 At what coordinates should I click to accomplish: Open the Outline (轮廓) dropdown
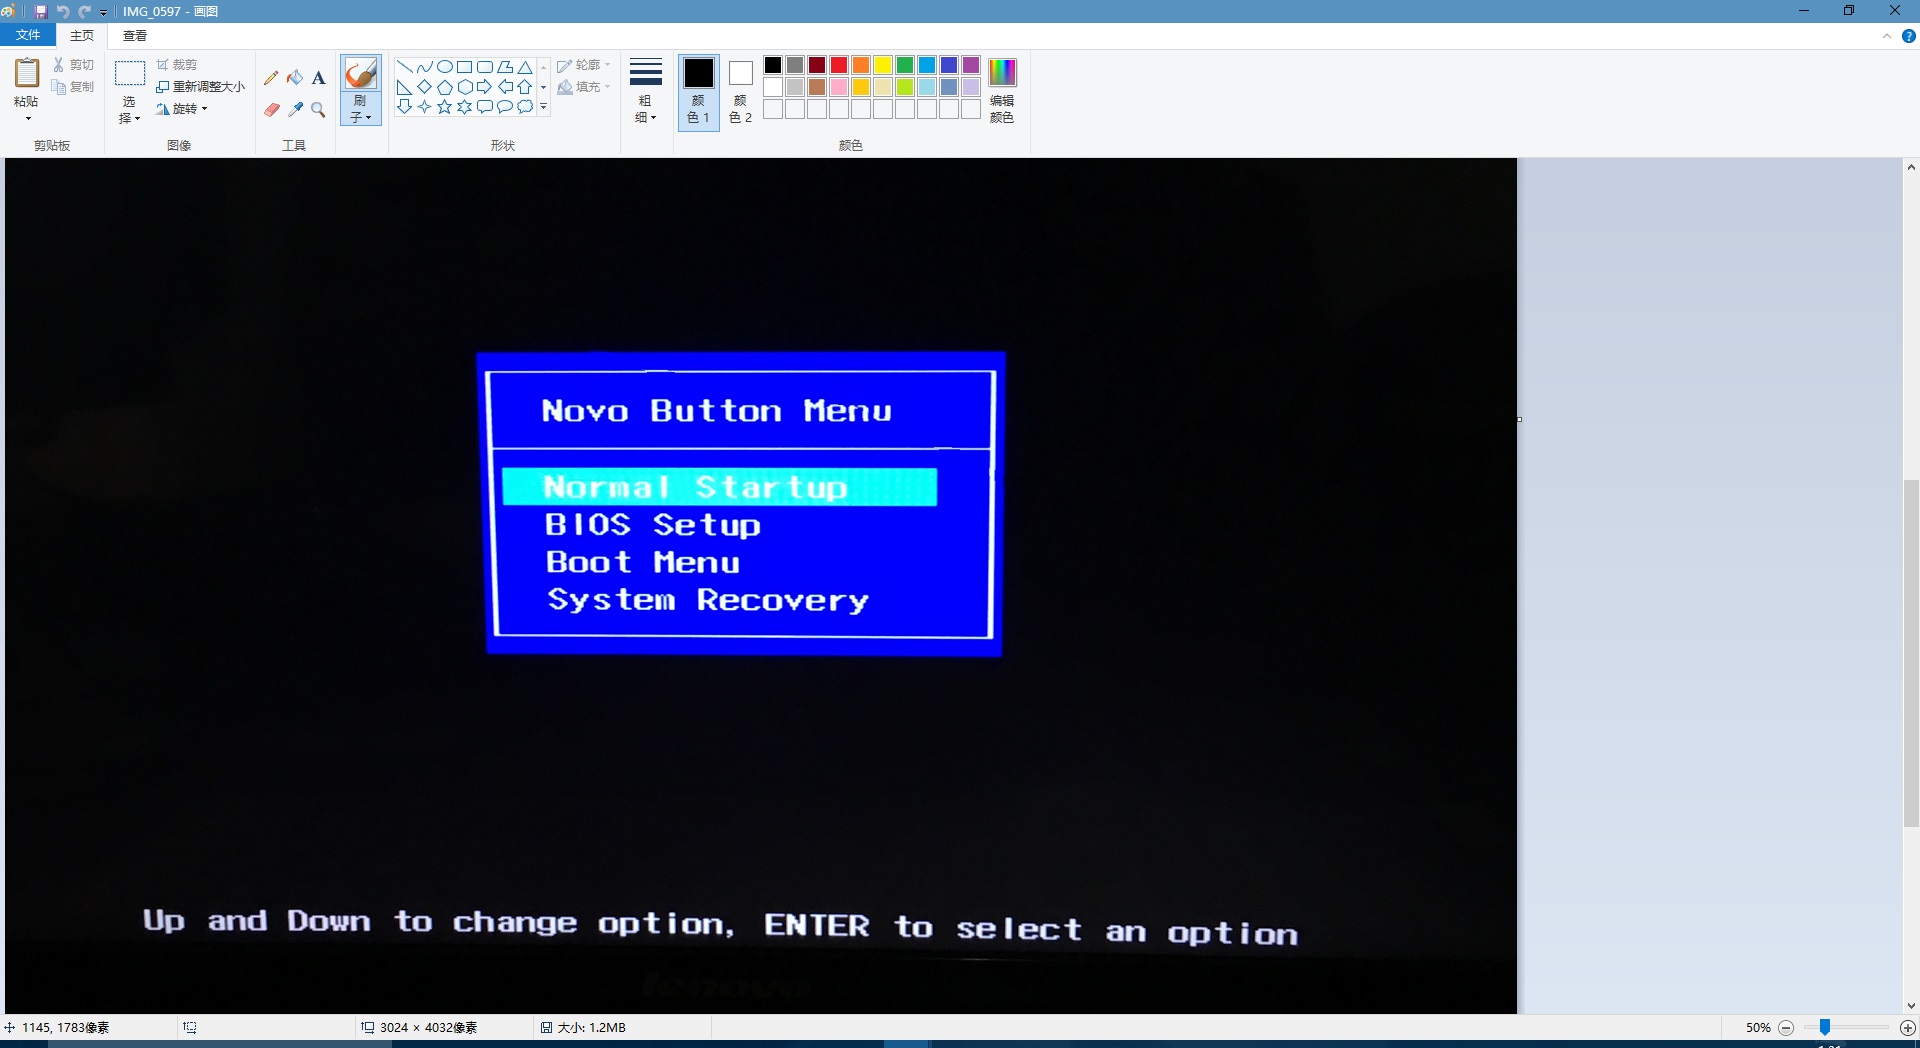(x=584, y=65)
